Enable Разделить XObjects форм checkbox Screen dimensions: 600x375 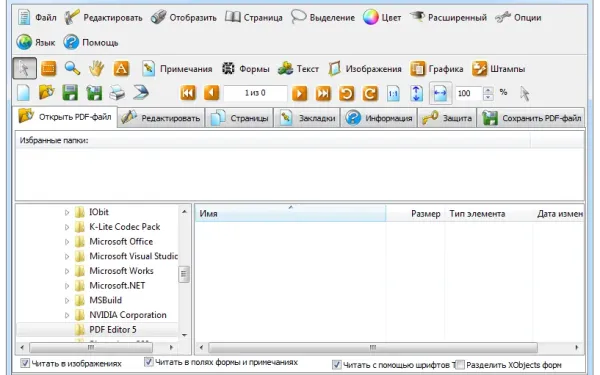(x=460, y=365)
